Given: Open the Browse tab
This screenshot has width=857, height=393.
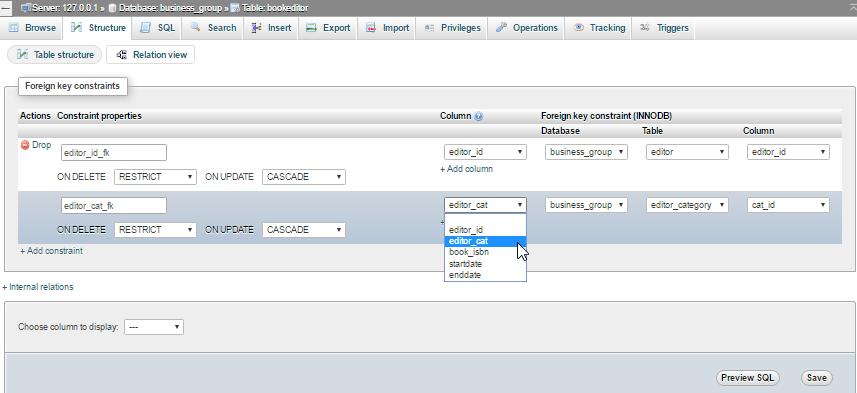Looking at the screenshot, I should [32, 28].
